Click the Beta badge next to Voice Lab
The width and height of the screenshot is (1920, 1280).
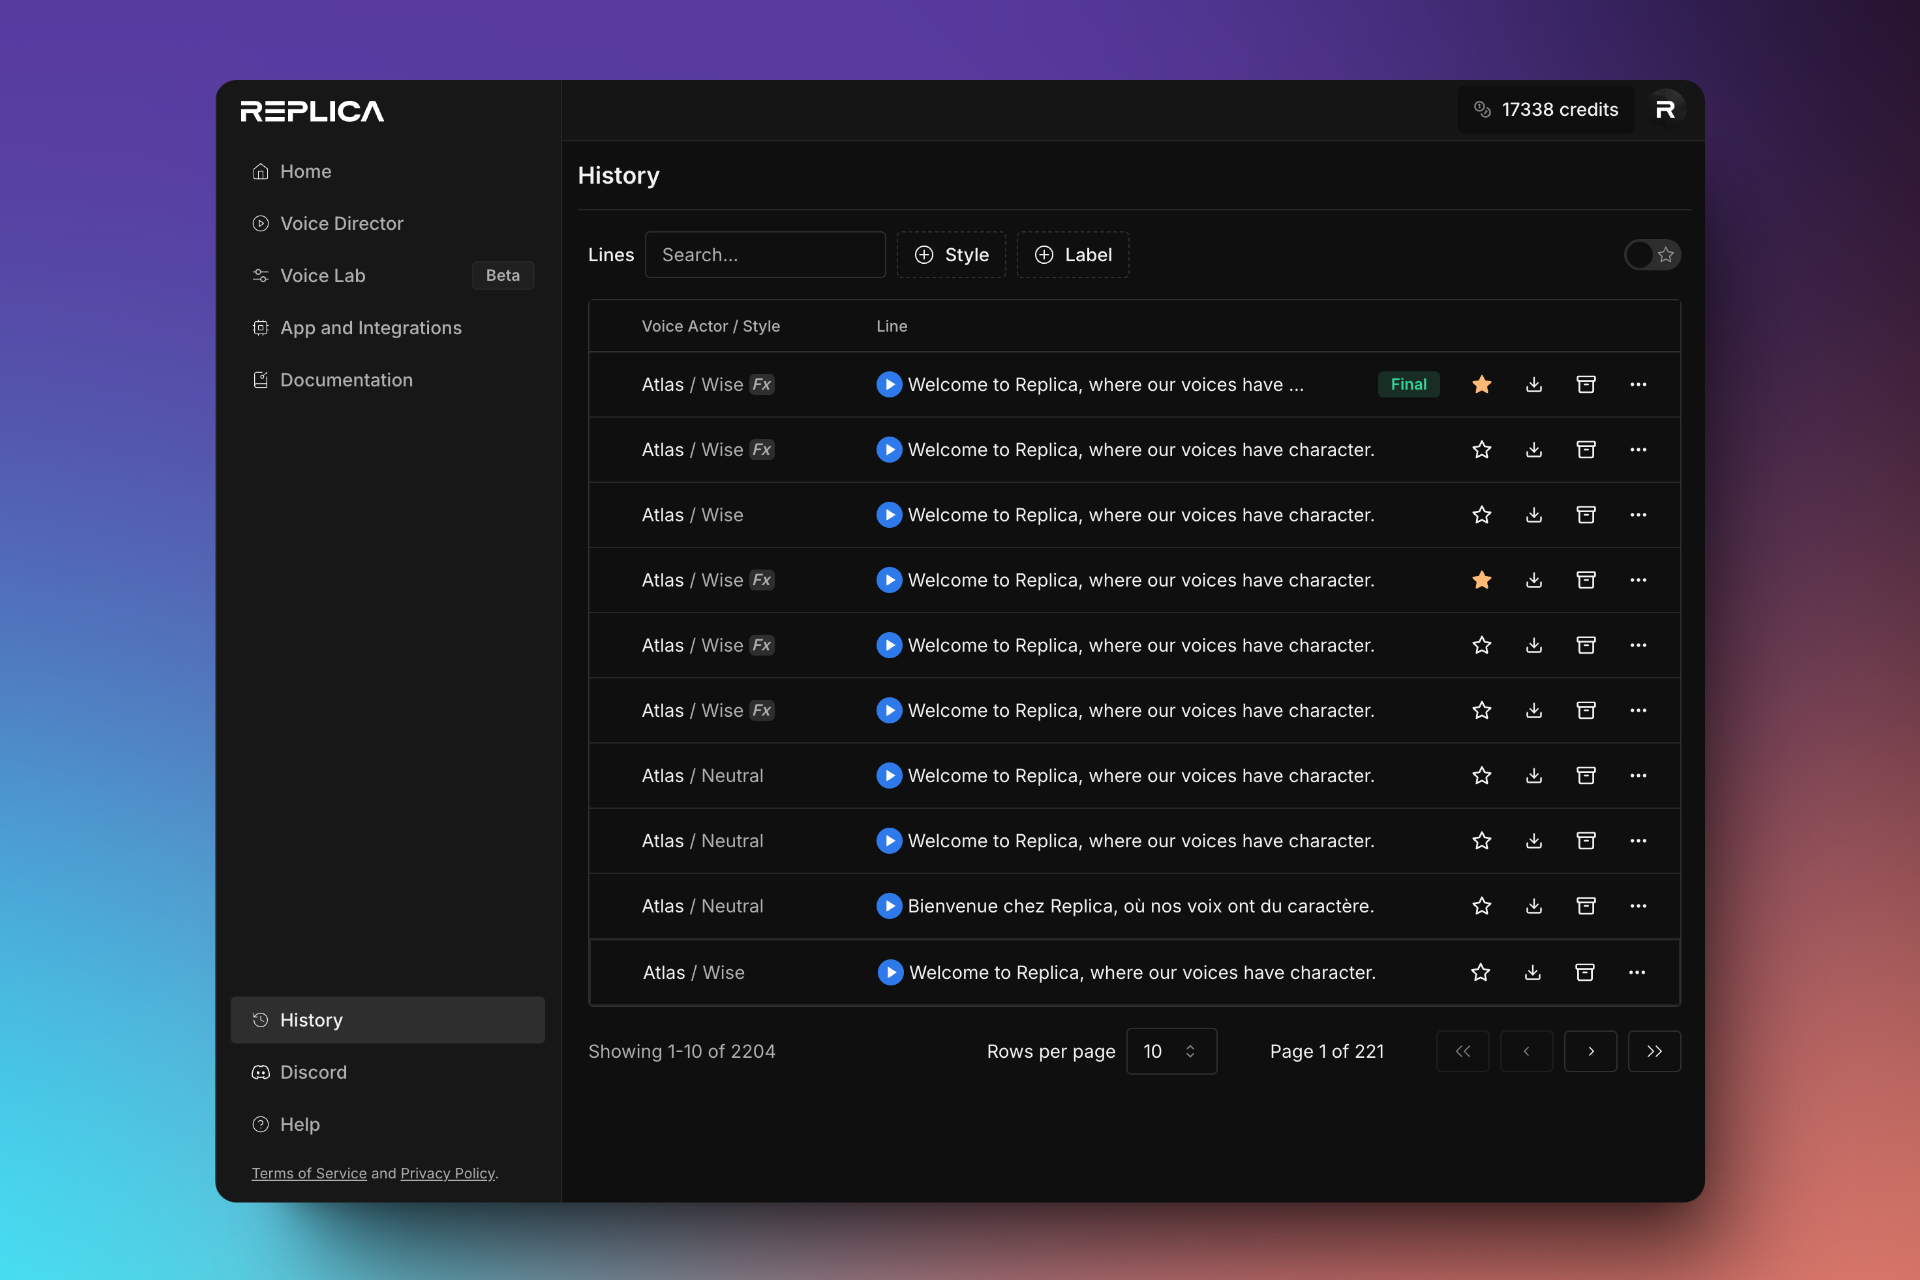pyautogui.click(x=503, y=275)
